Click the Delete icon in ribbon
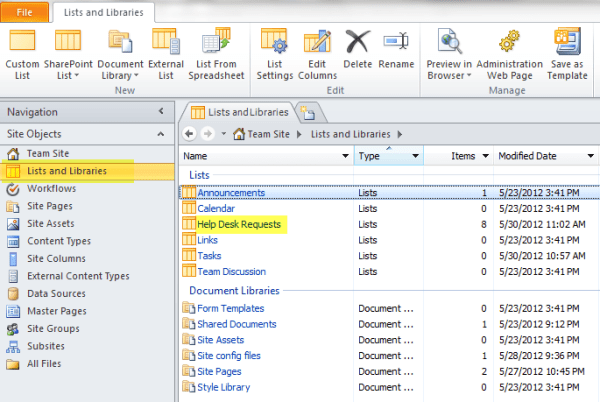Image resolution: width=600 pixels, height=402 pixels. point(358,43)
